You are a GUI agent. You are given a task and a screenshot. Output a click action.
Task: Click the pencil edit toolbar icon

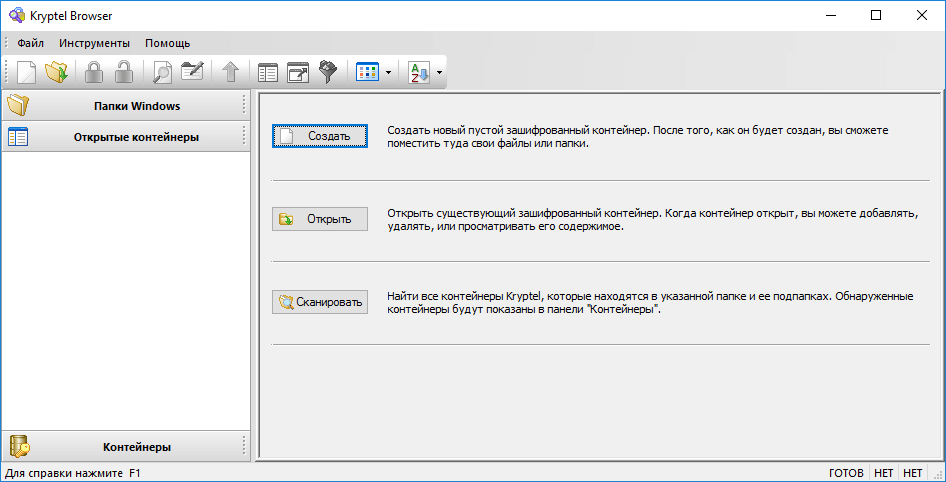point(192,72)
